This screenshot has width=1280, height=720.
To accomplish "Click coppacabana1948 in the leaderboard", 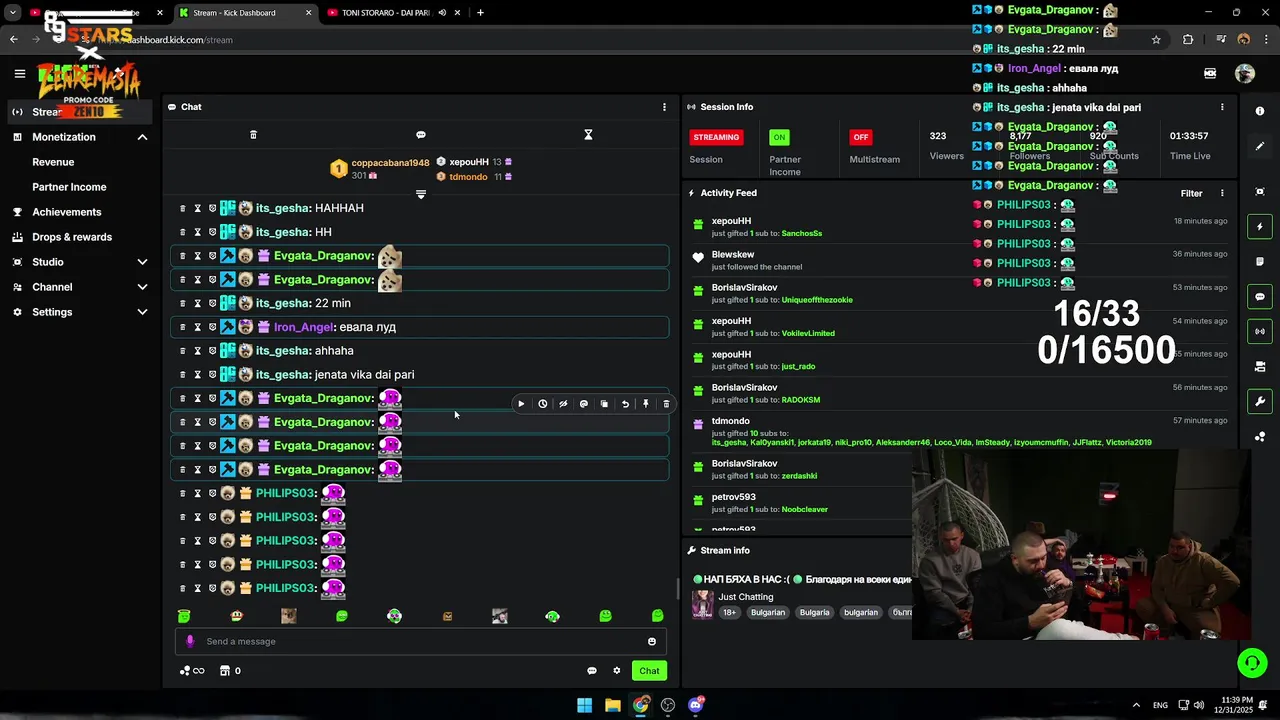I will click(390, 163).
